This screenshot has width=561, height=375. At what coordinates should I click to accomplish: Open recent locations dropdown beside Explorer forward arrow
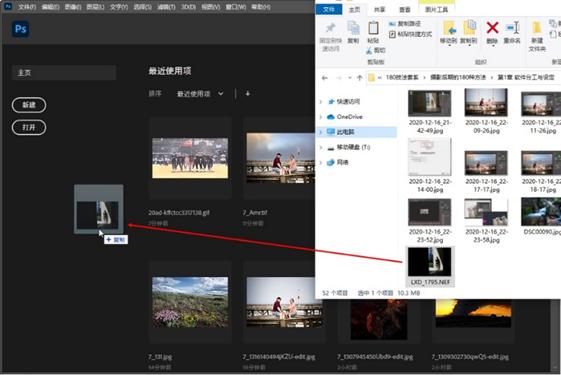[x=350, y=78]
